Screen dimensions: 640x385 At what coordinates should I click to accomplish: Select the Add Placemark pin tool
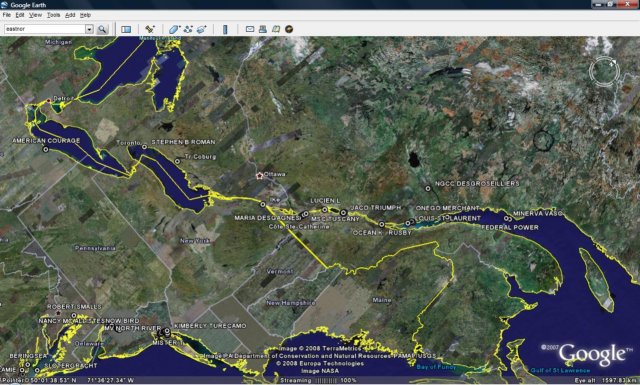[x=150, y=29]
